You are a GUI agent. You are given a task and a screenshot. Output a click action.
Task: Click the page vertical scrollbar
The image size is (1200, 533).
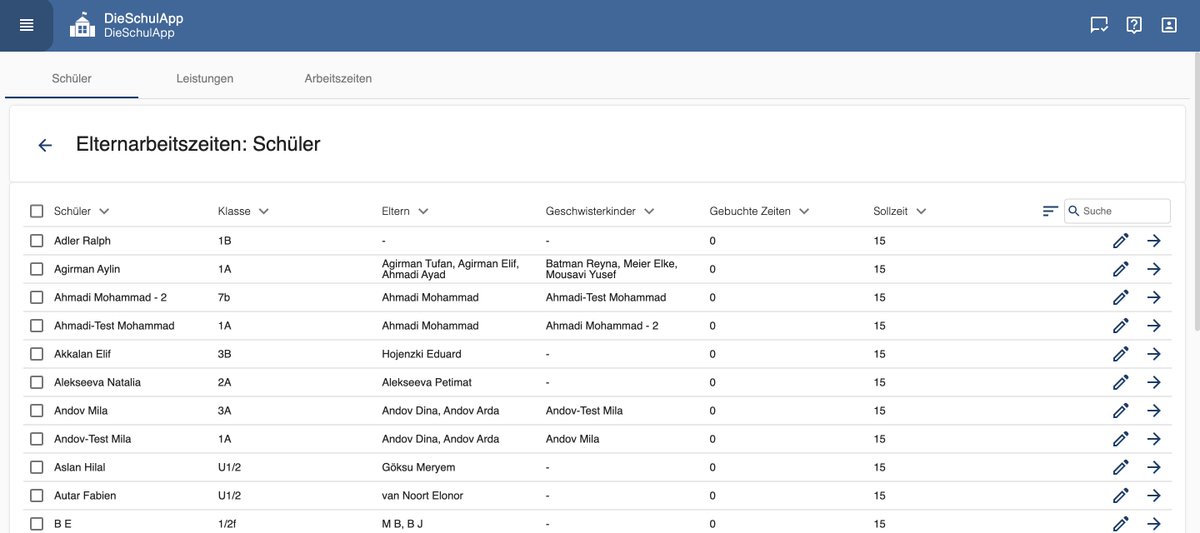pyautogui.click(x=1195, y=190)
